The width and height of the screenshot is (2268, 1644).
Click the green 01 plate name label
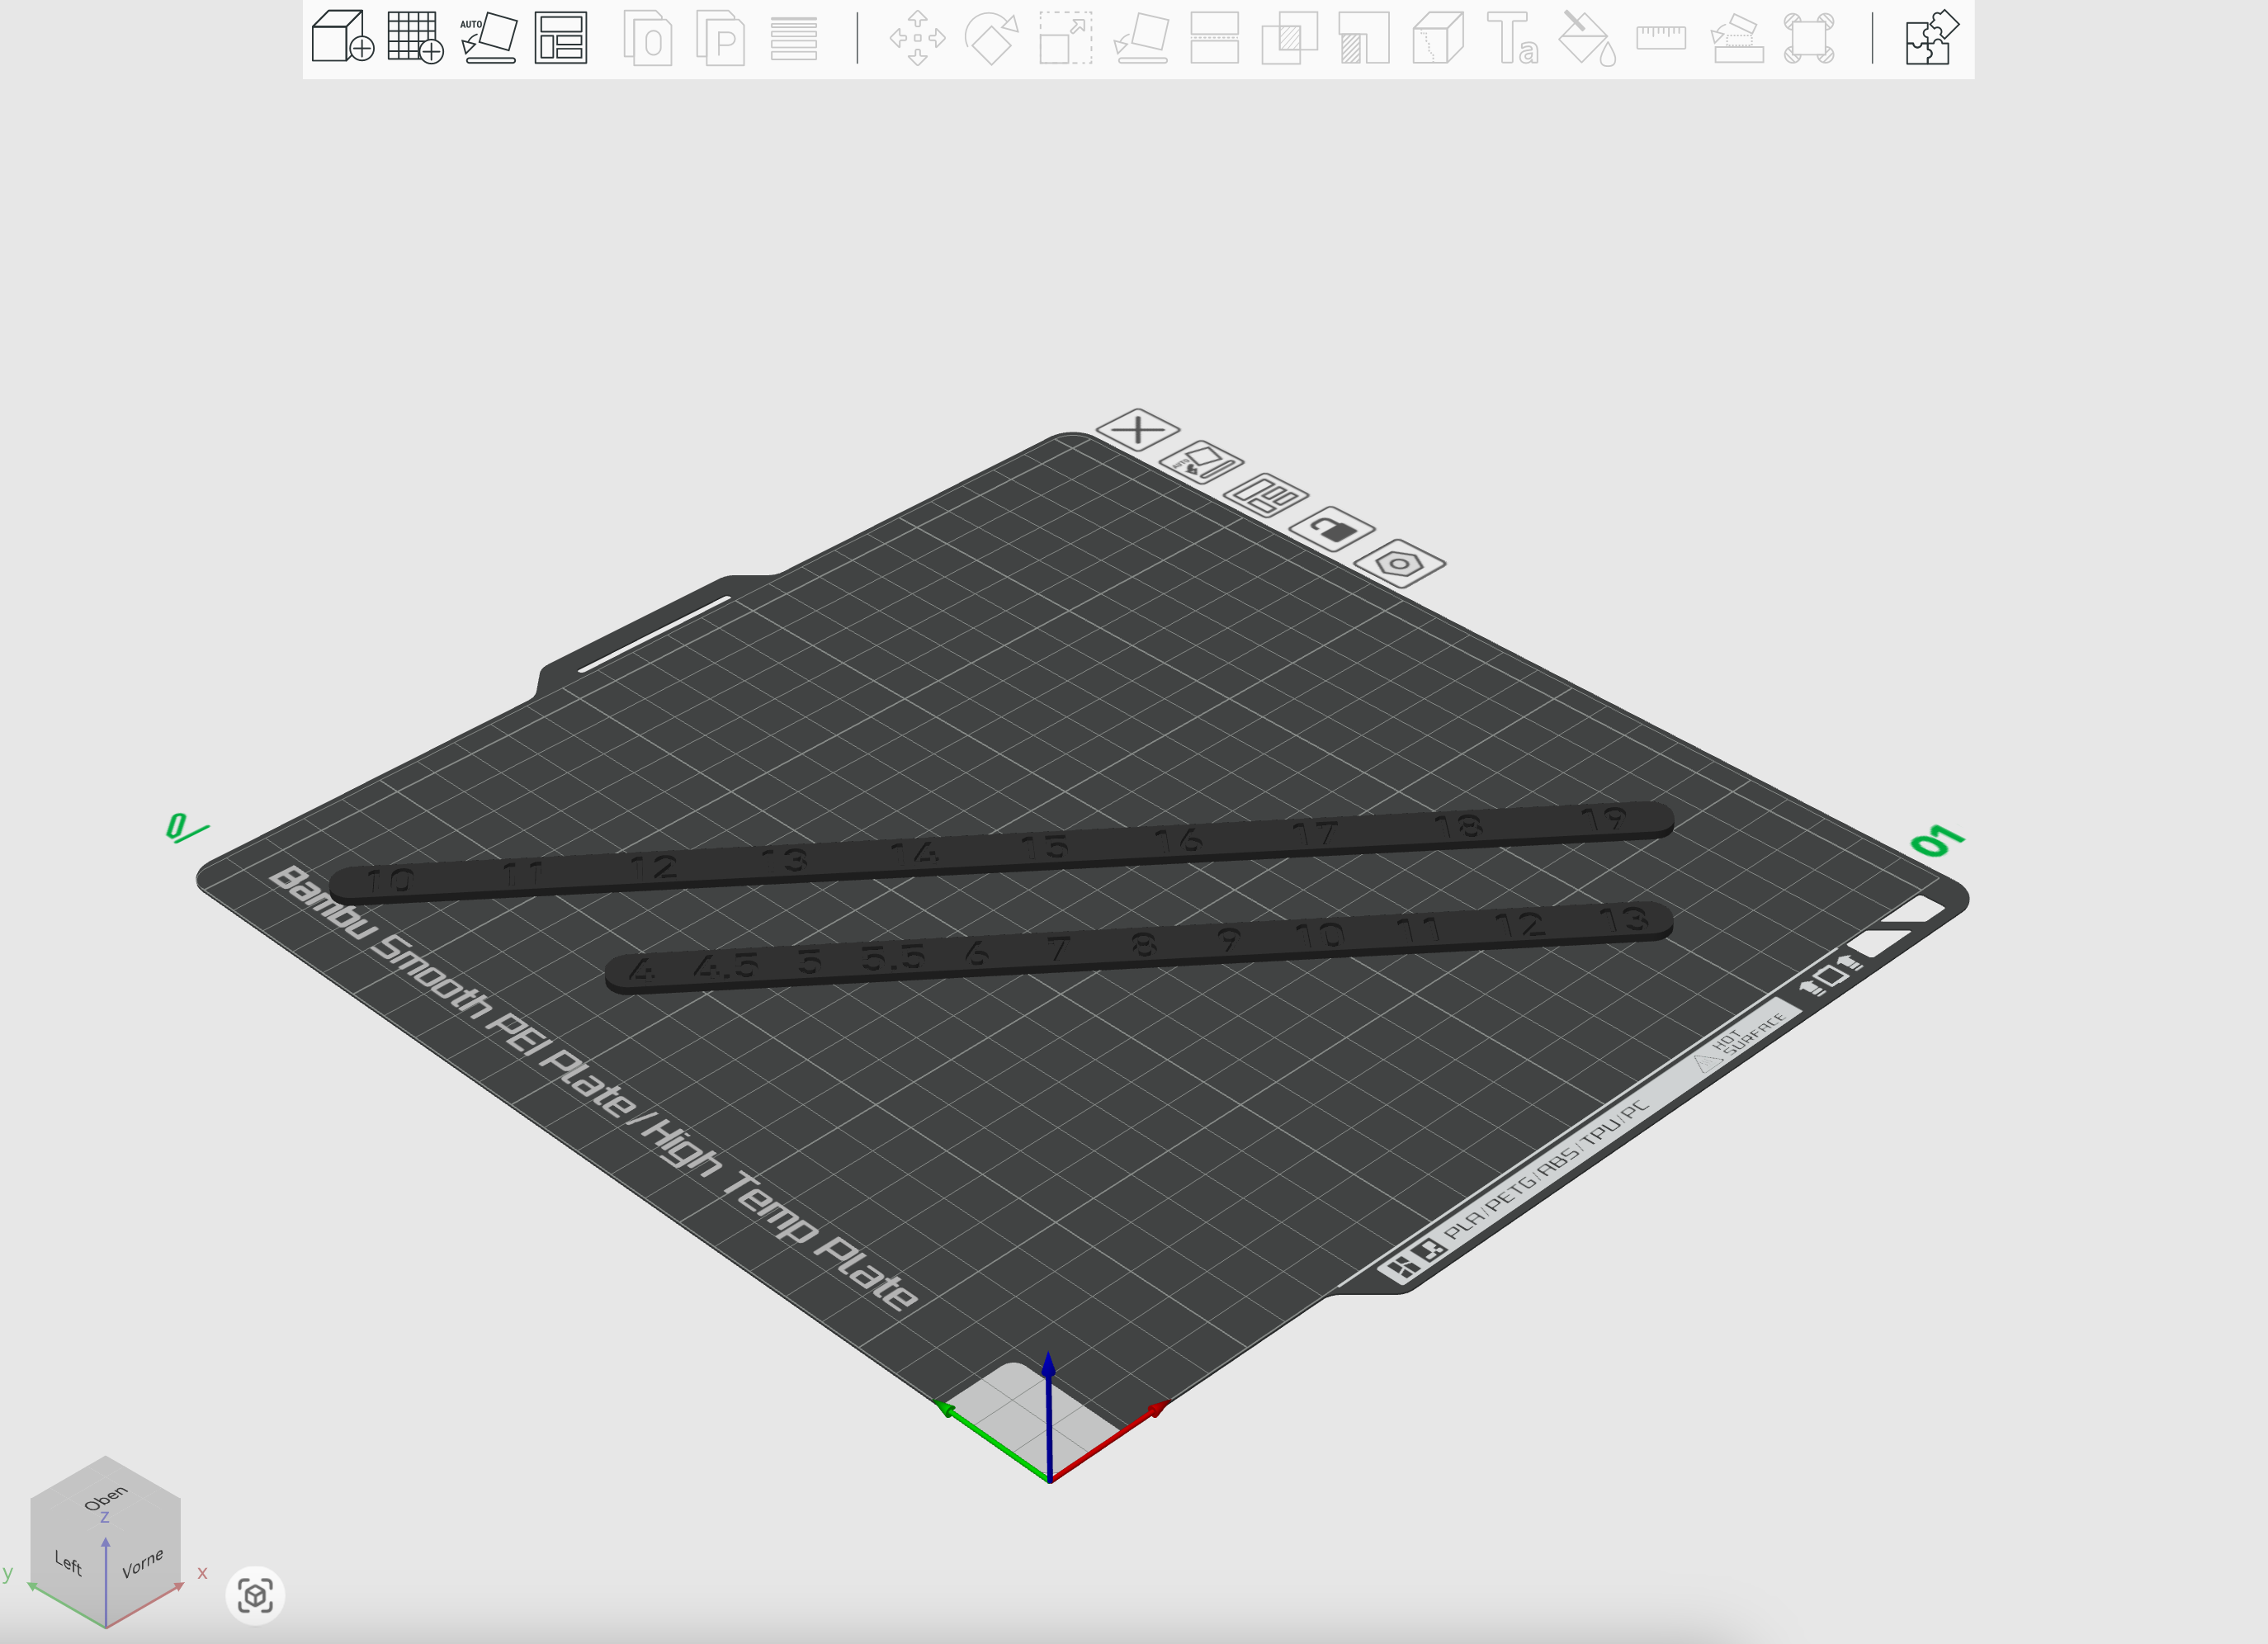(x=1937, y=841)
